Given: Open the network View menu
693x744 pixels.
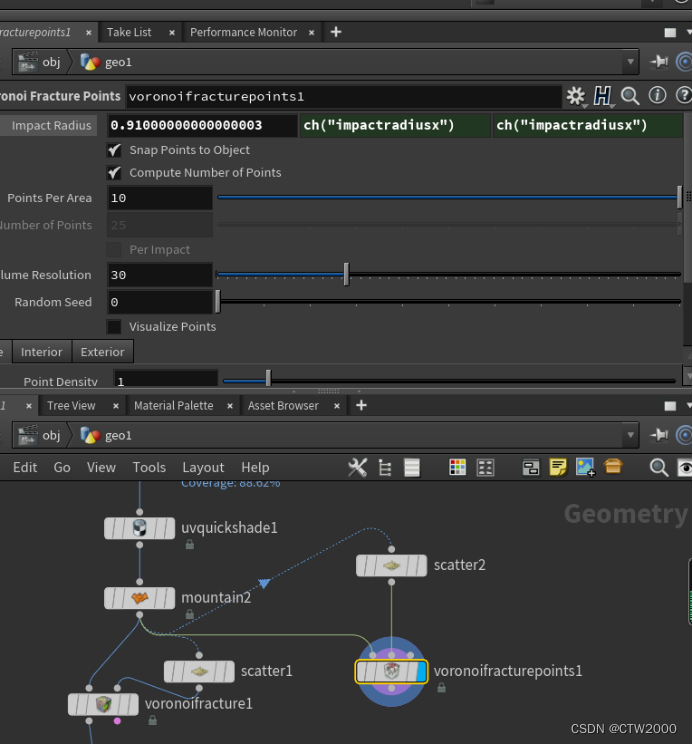Looking at the screenshot, I should click(101, 467).
